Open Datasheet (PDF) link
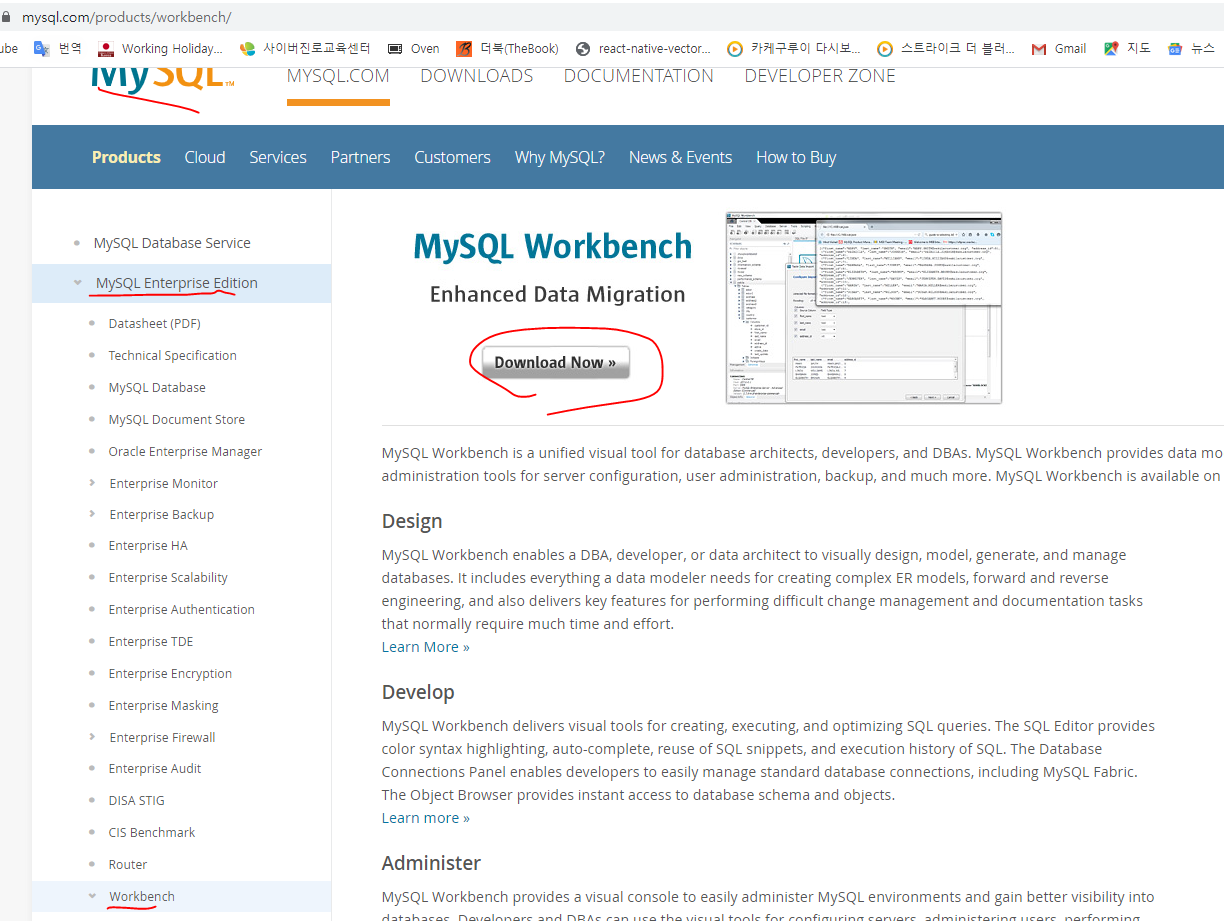The height and width of the screenshot is (921, 1224). coord(155,324)
